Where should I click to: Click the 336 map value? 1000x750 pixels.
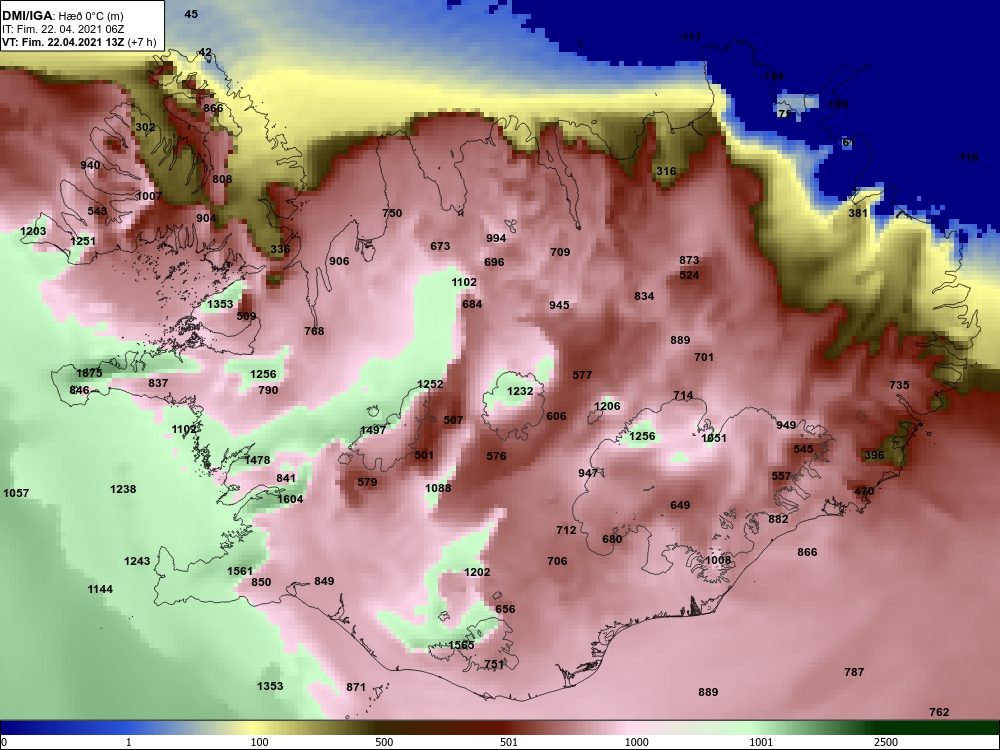pyautogui.click(x=280, y=249)
